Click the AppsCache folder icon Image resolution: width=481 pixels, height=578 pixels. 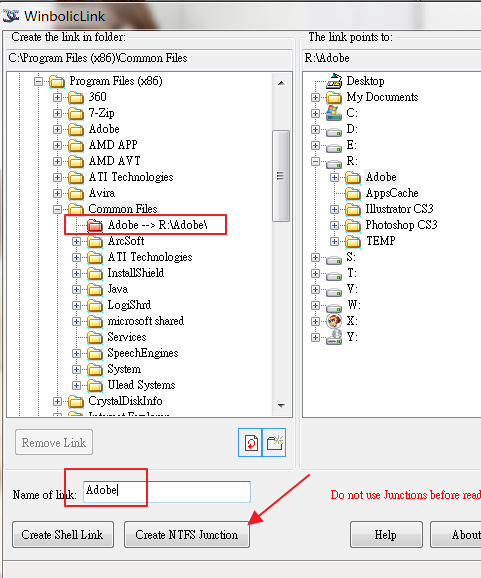353,193
